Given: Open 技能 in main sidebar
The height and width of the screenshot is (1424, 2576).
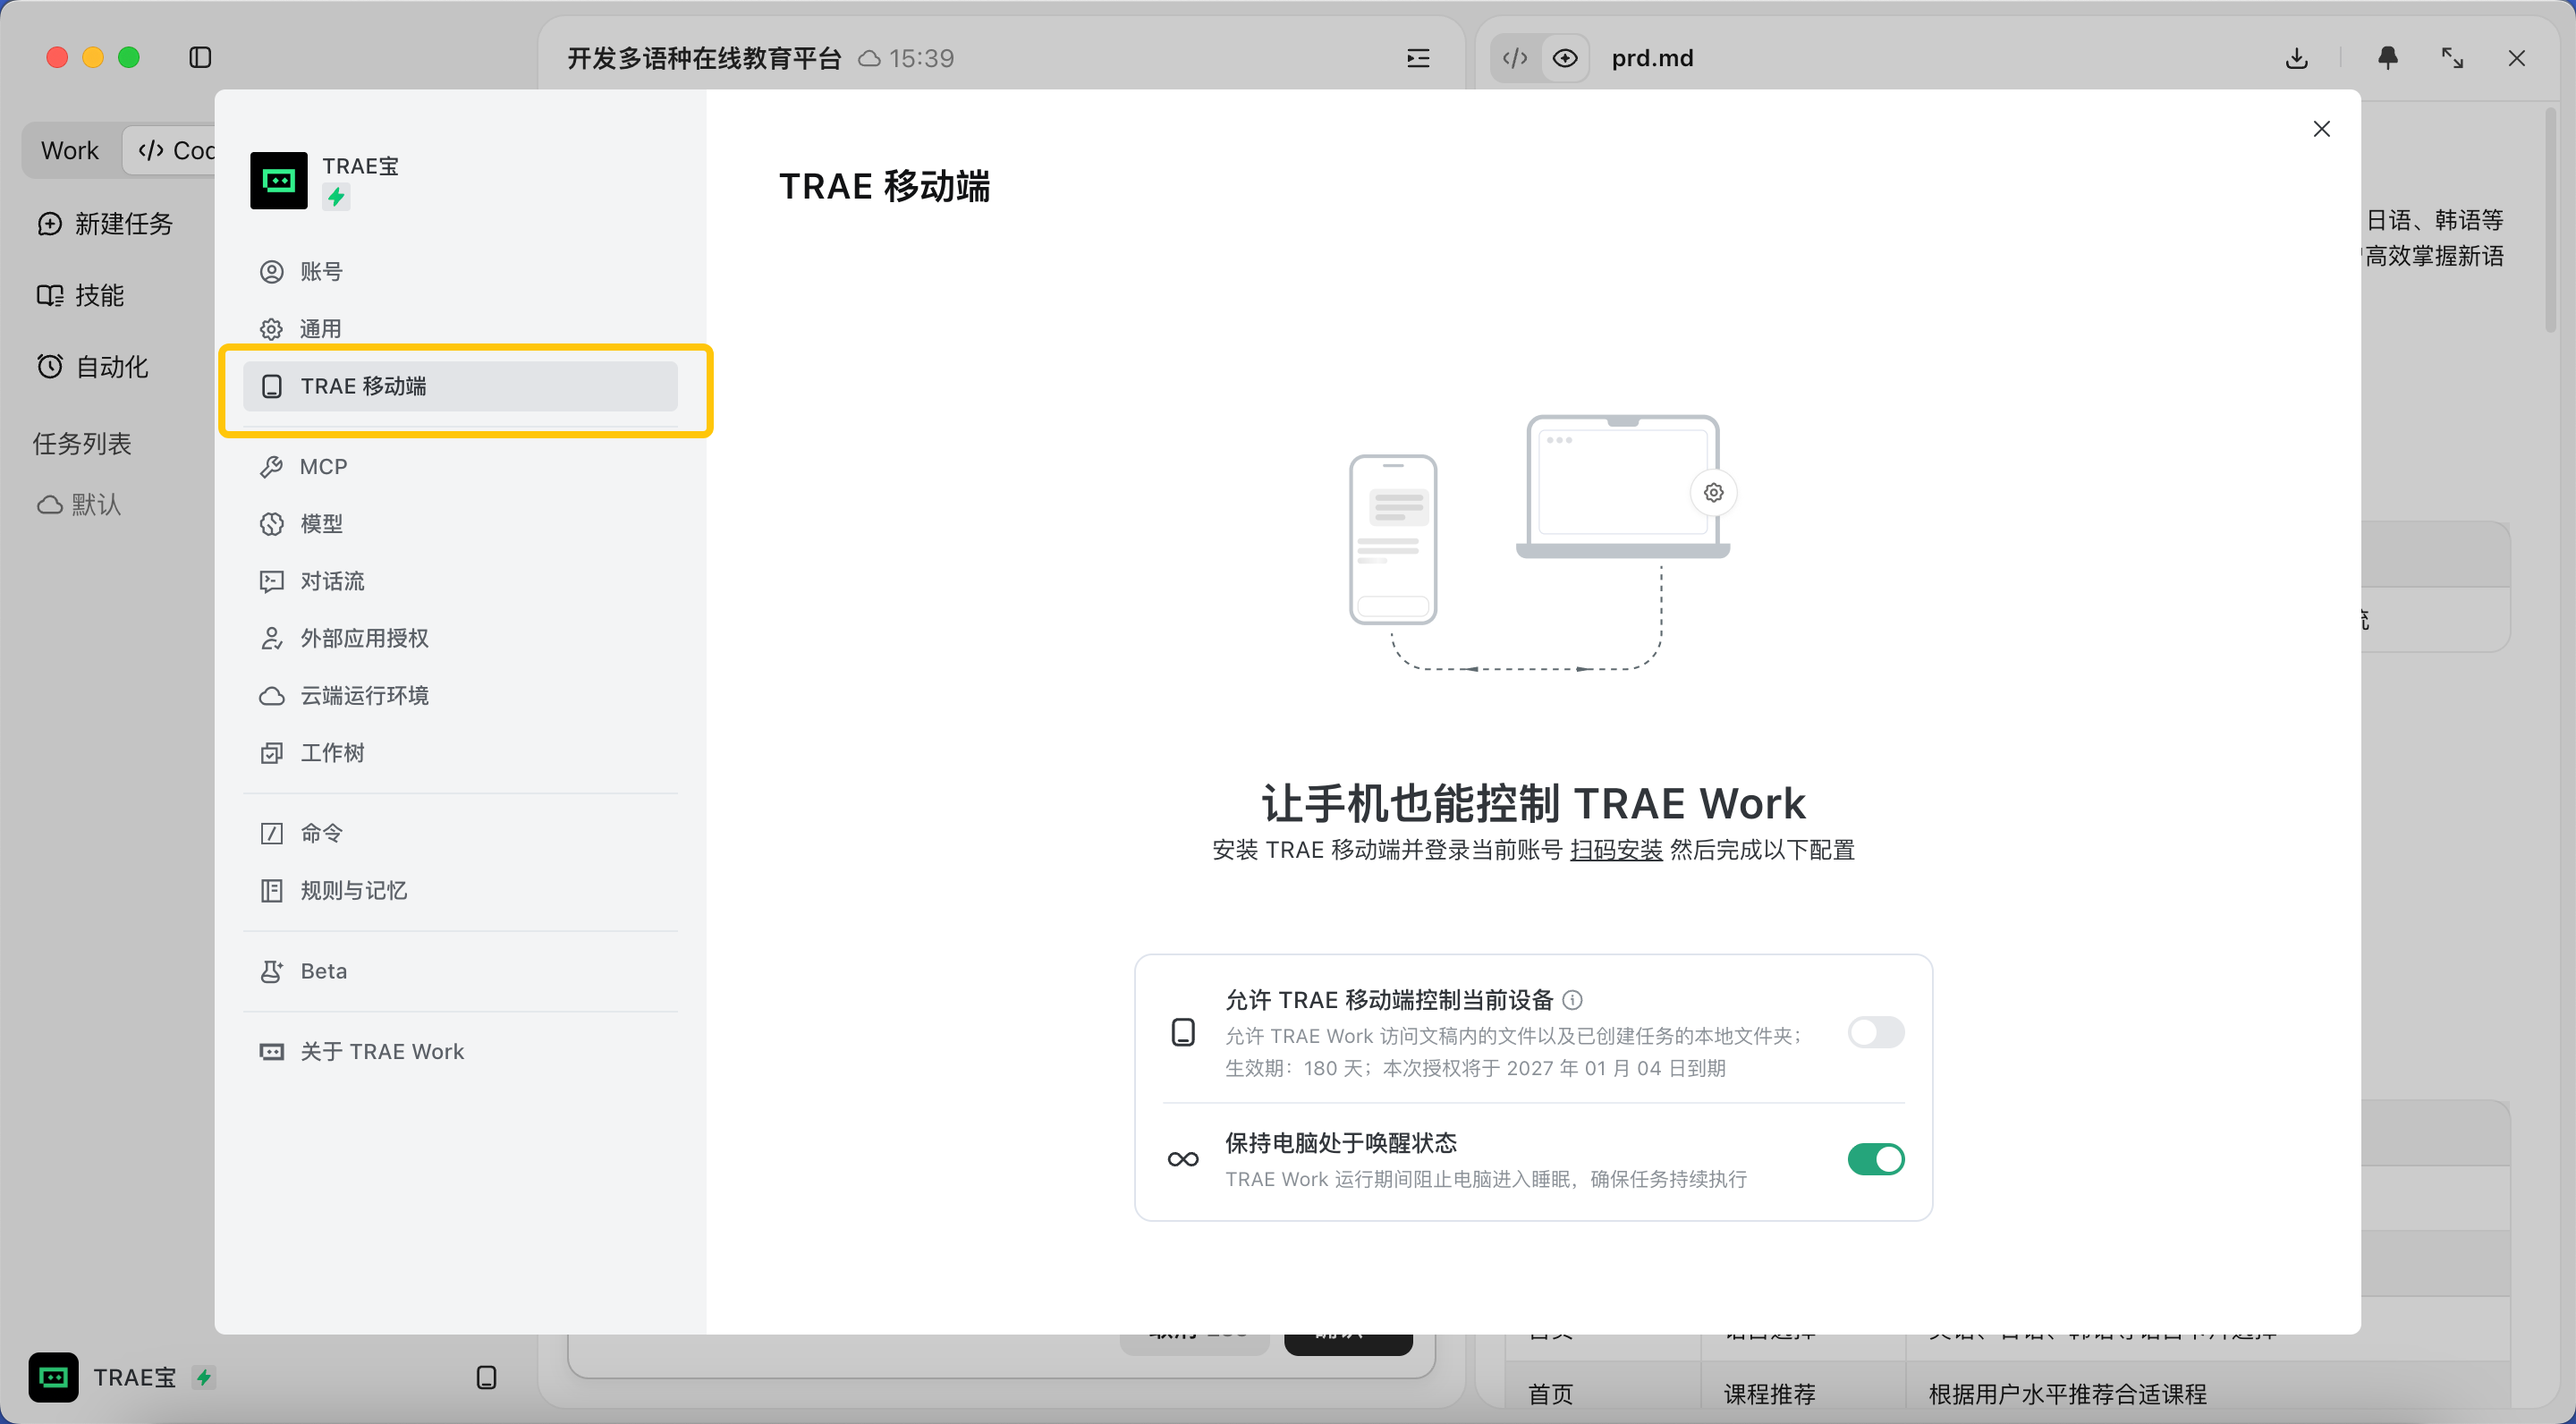Looking at the screenshot, I should [81, 295].
